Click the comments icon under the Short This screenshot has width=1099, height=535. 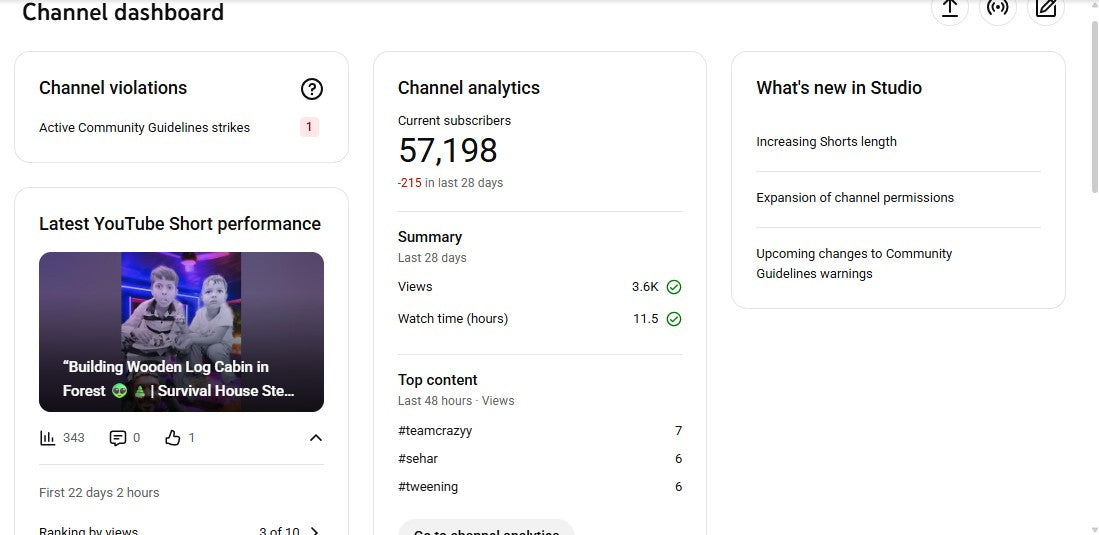point(118,438)
